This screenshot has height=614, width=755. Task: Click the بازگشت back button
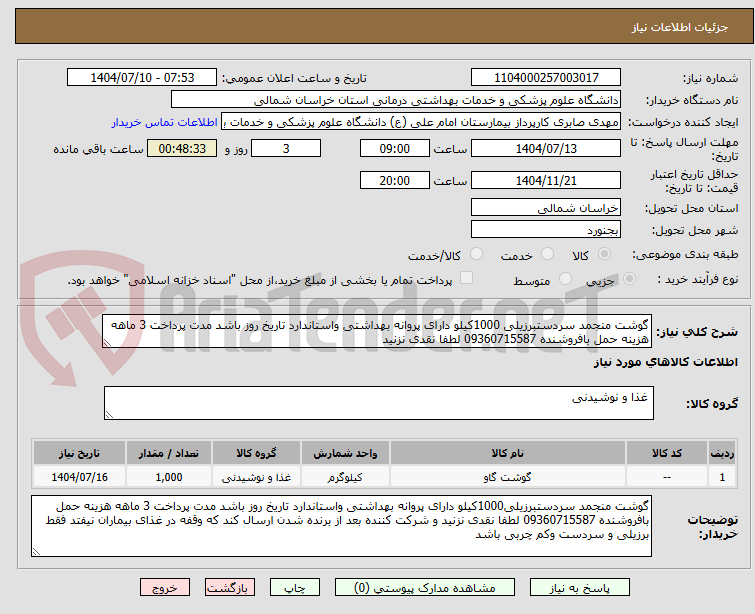click(x=230, y=588)
